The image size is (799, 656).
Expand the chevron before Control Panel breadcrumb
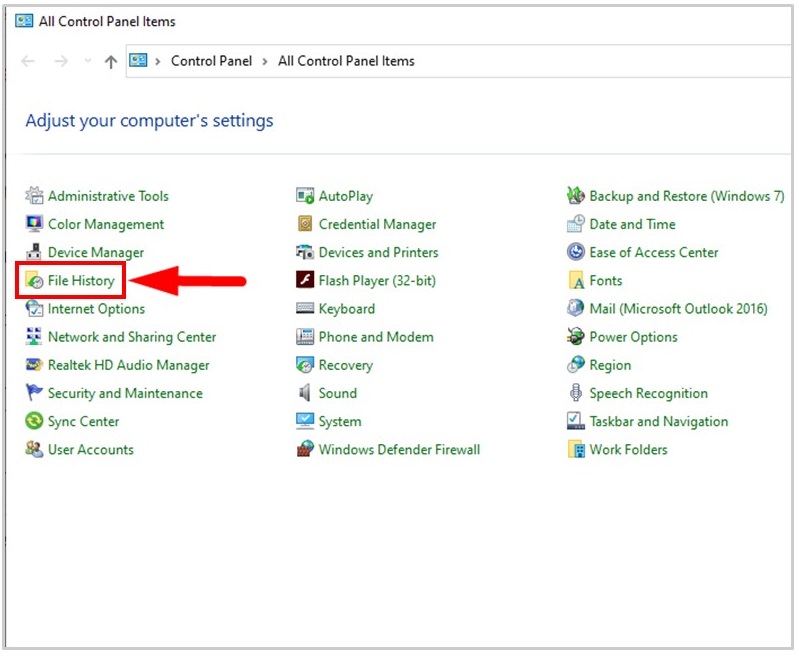point(158,61)
